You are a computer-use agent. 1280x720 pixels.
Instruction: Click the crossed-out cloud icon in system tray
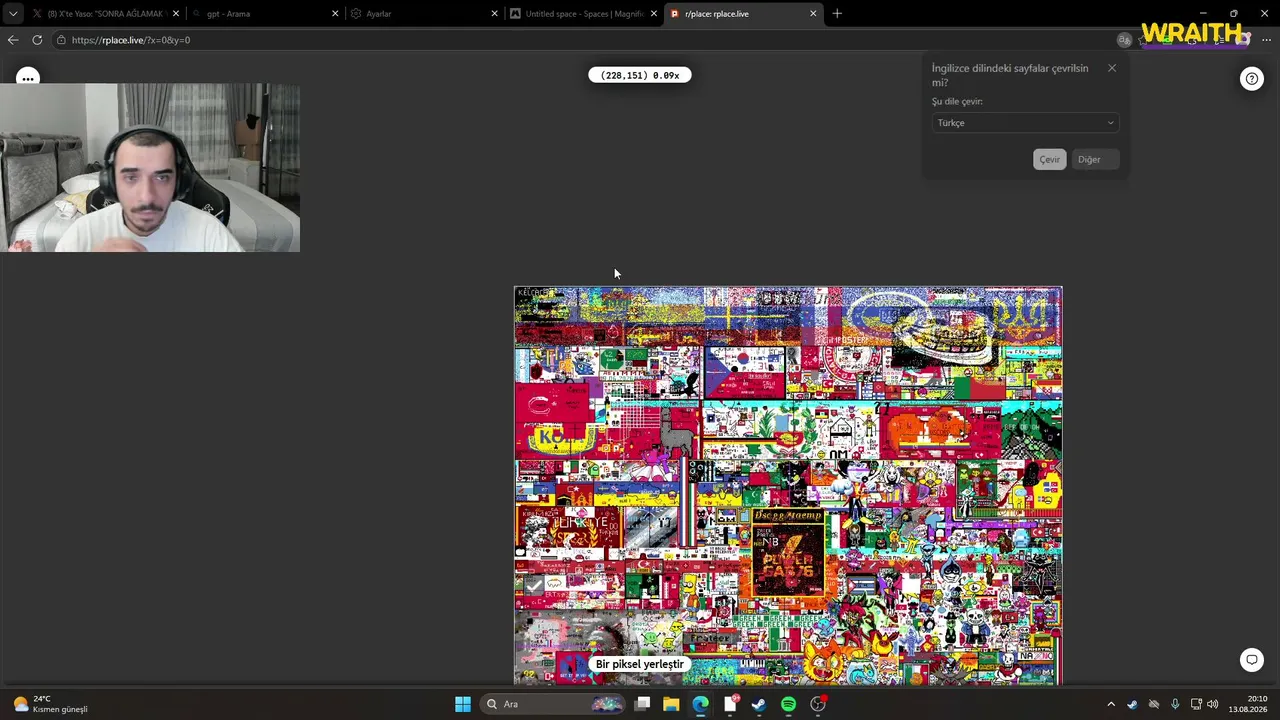(x=1154, y=704)
